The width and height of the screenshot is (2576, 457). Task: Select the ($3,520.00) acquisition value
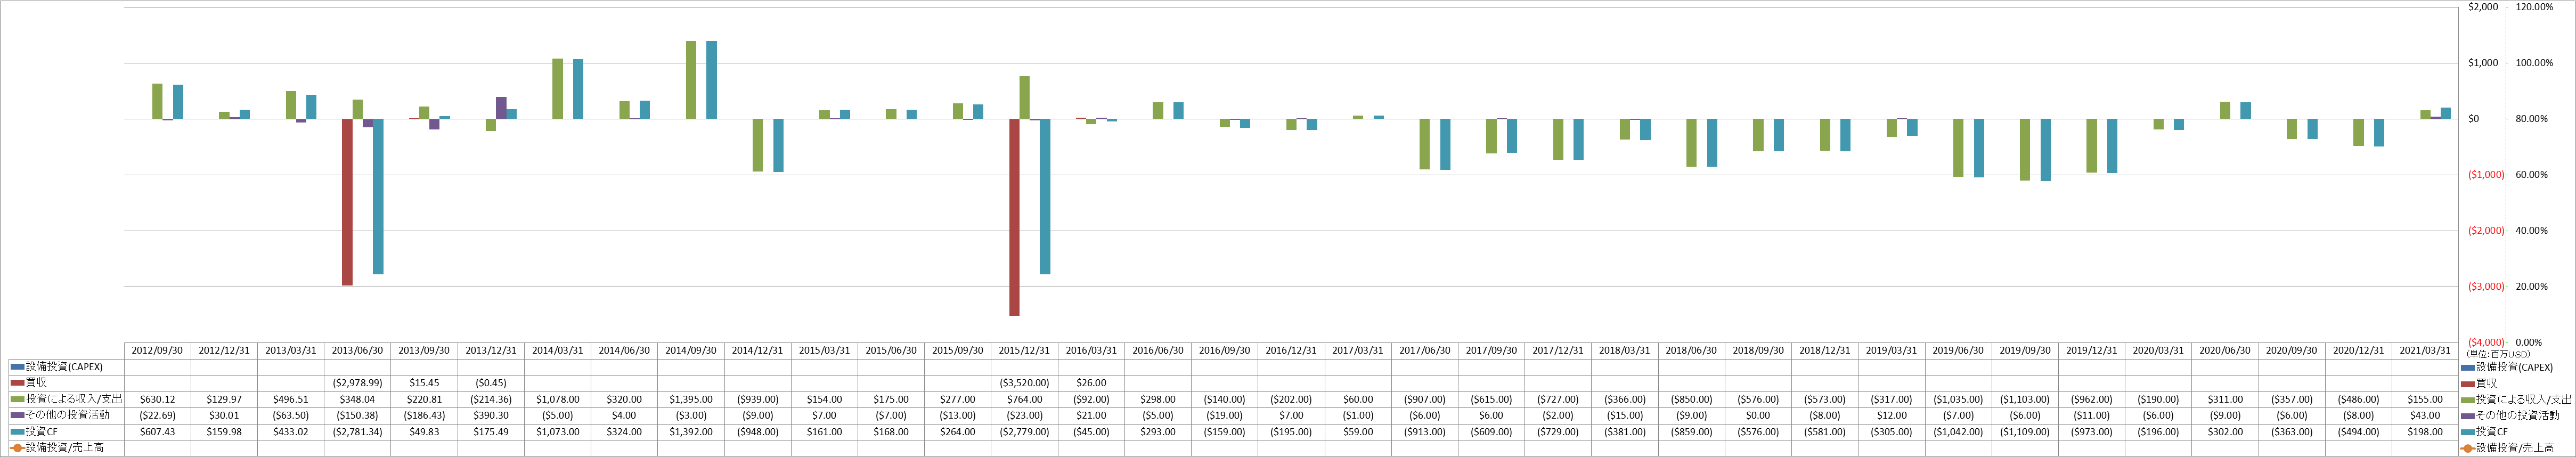click(1024, 383)
